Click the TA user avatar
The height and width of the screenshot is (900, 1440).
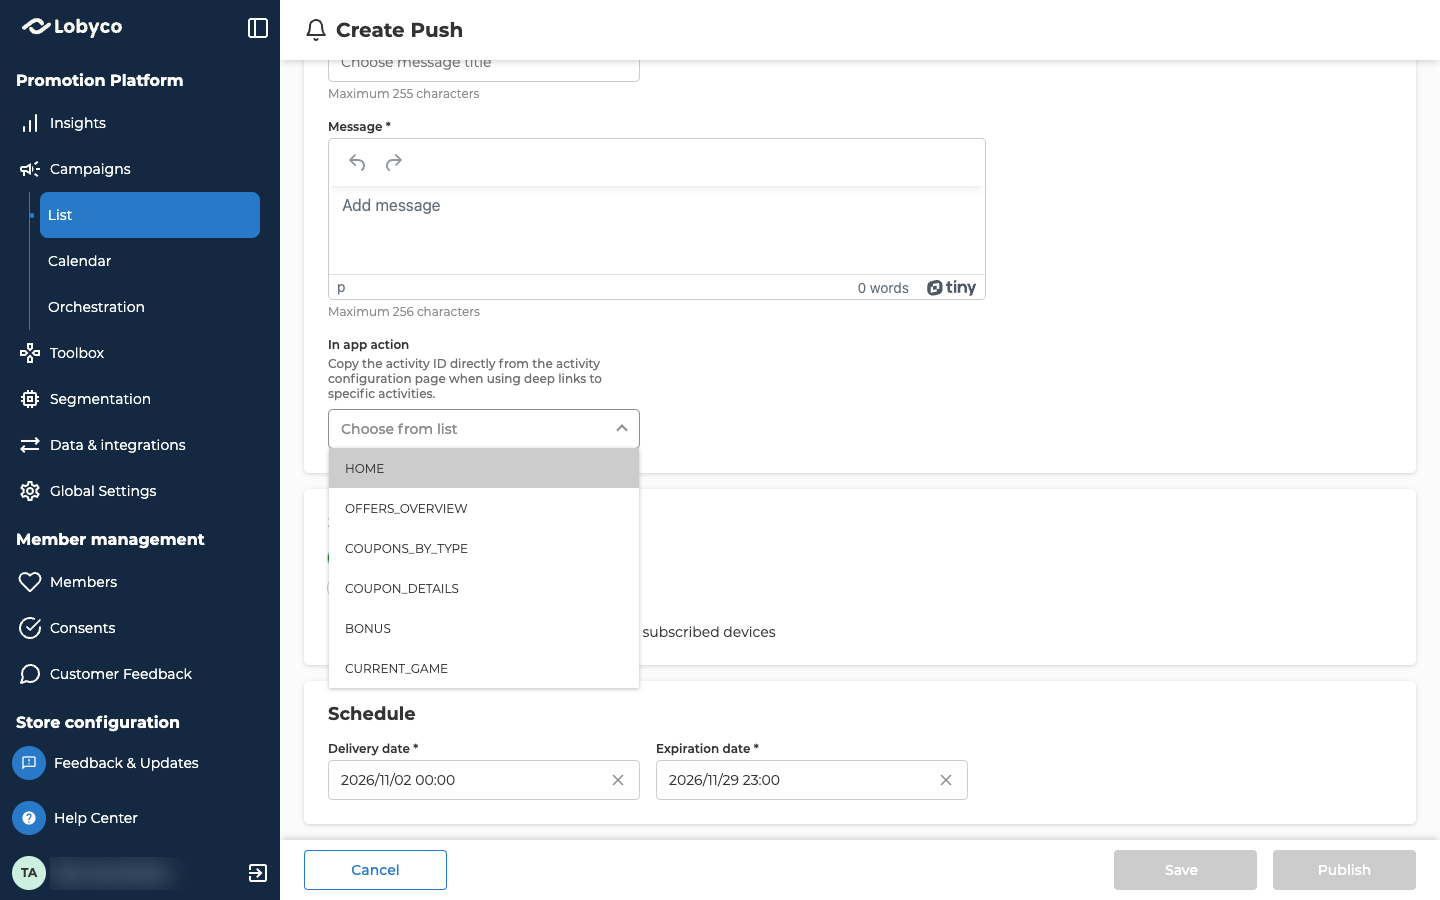[29, 873]
